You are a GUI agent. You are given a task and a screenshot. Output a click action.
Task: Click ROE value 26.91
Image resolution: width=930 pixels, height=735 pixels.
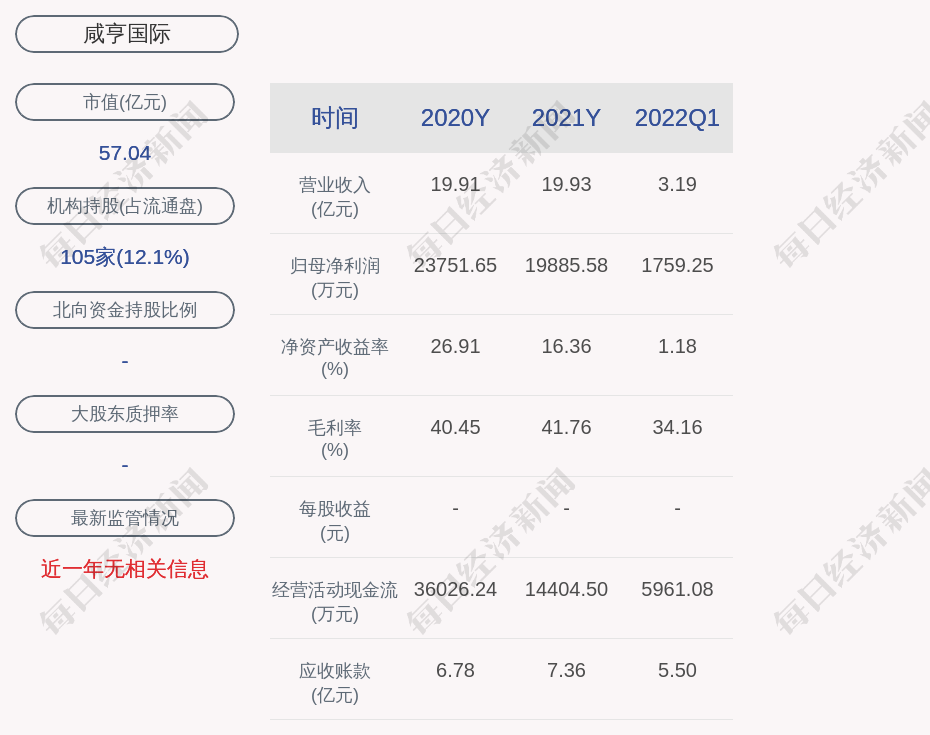(x=455, y=346)
